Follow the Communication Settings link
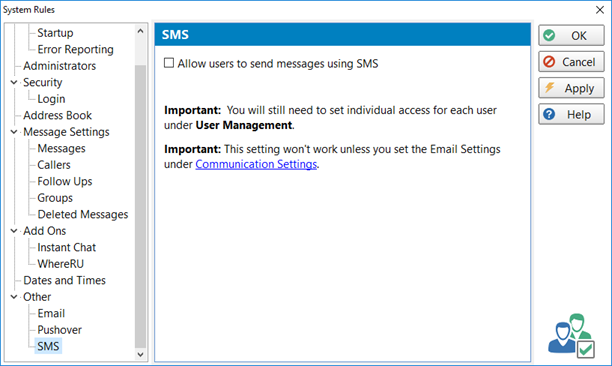The height and width of the screenshot is (366, 612). click(x=256, y=164)
